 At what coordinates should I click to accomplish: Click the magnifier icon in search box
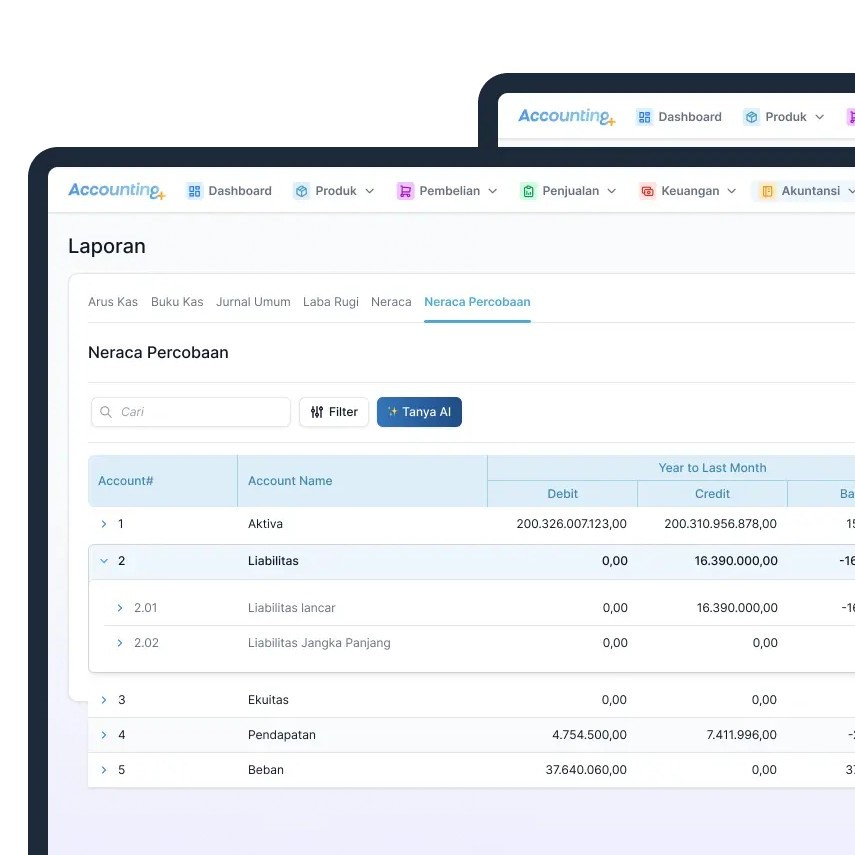coord(106,412)
